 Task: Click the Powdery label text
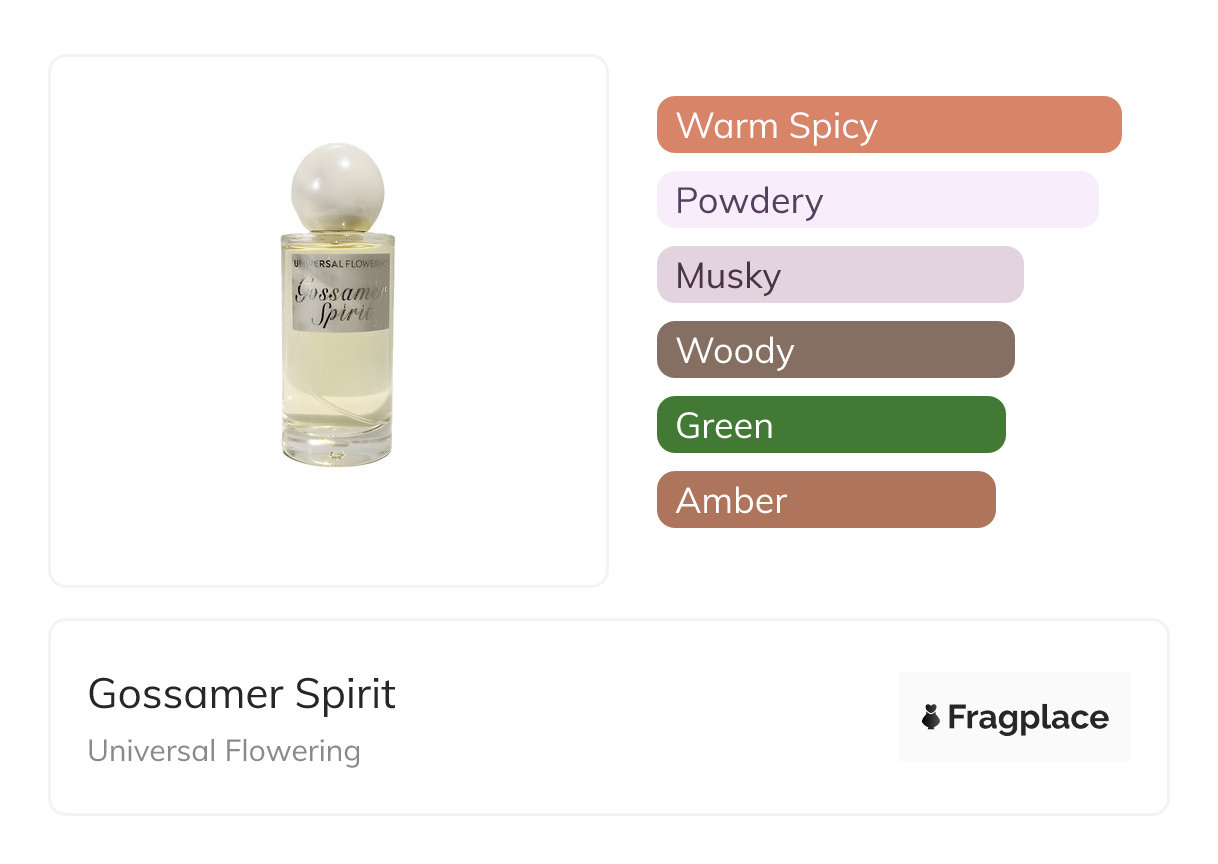749,201
